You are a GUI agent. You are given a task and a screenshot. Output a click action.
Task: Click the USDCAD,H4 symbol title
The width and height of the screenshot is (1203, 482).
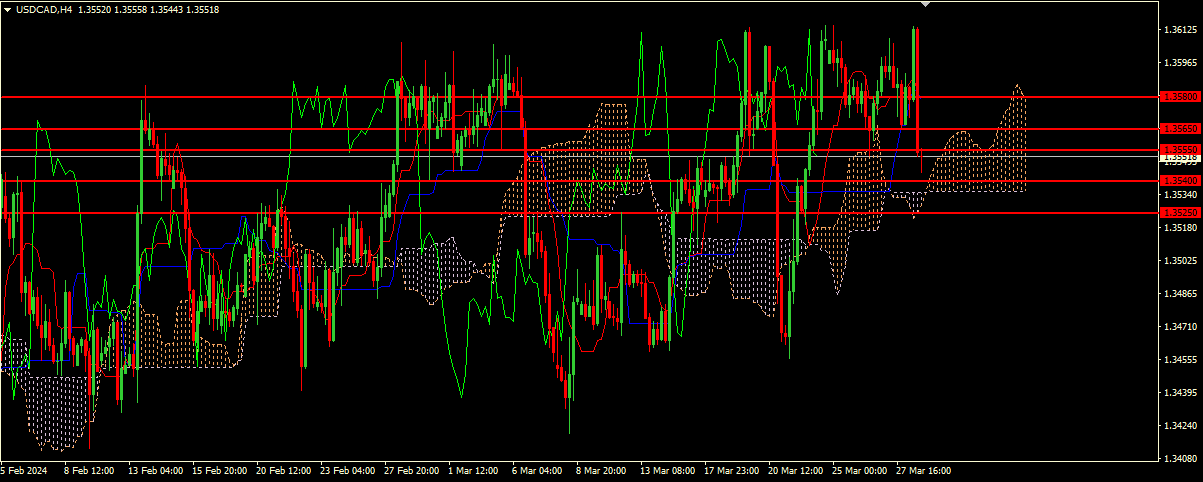point(44,9)
